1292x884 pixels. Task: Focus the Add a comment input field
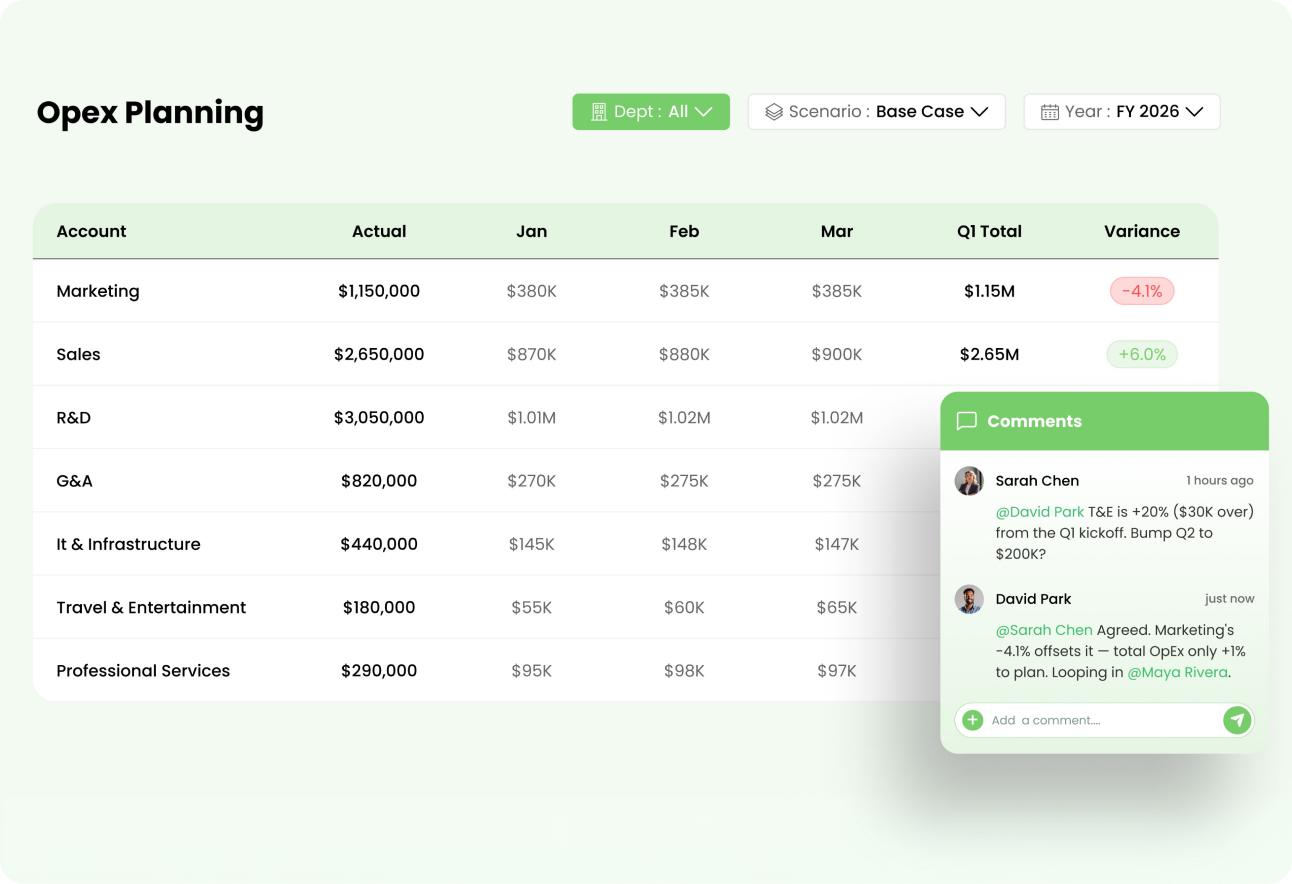(x=1104, y=720)
